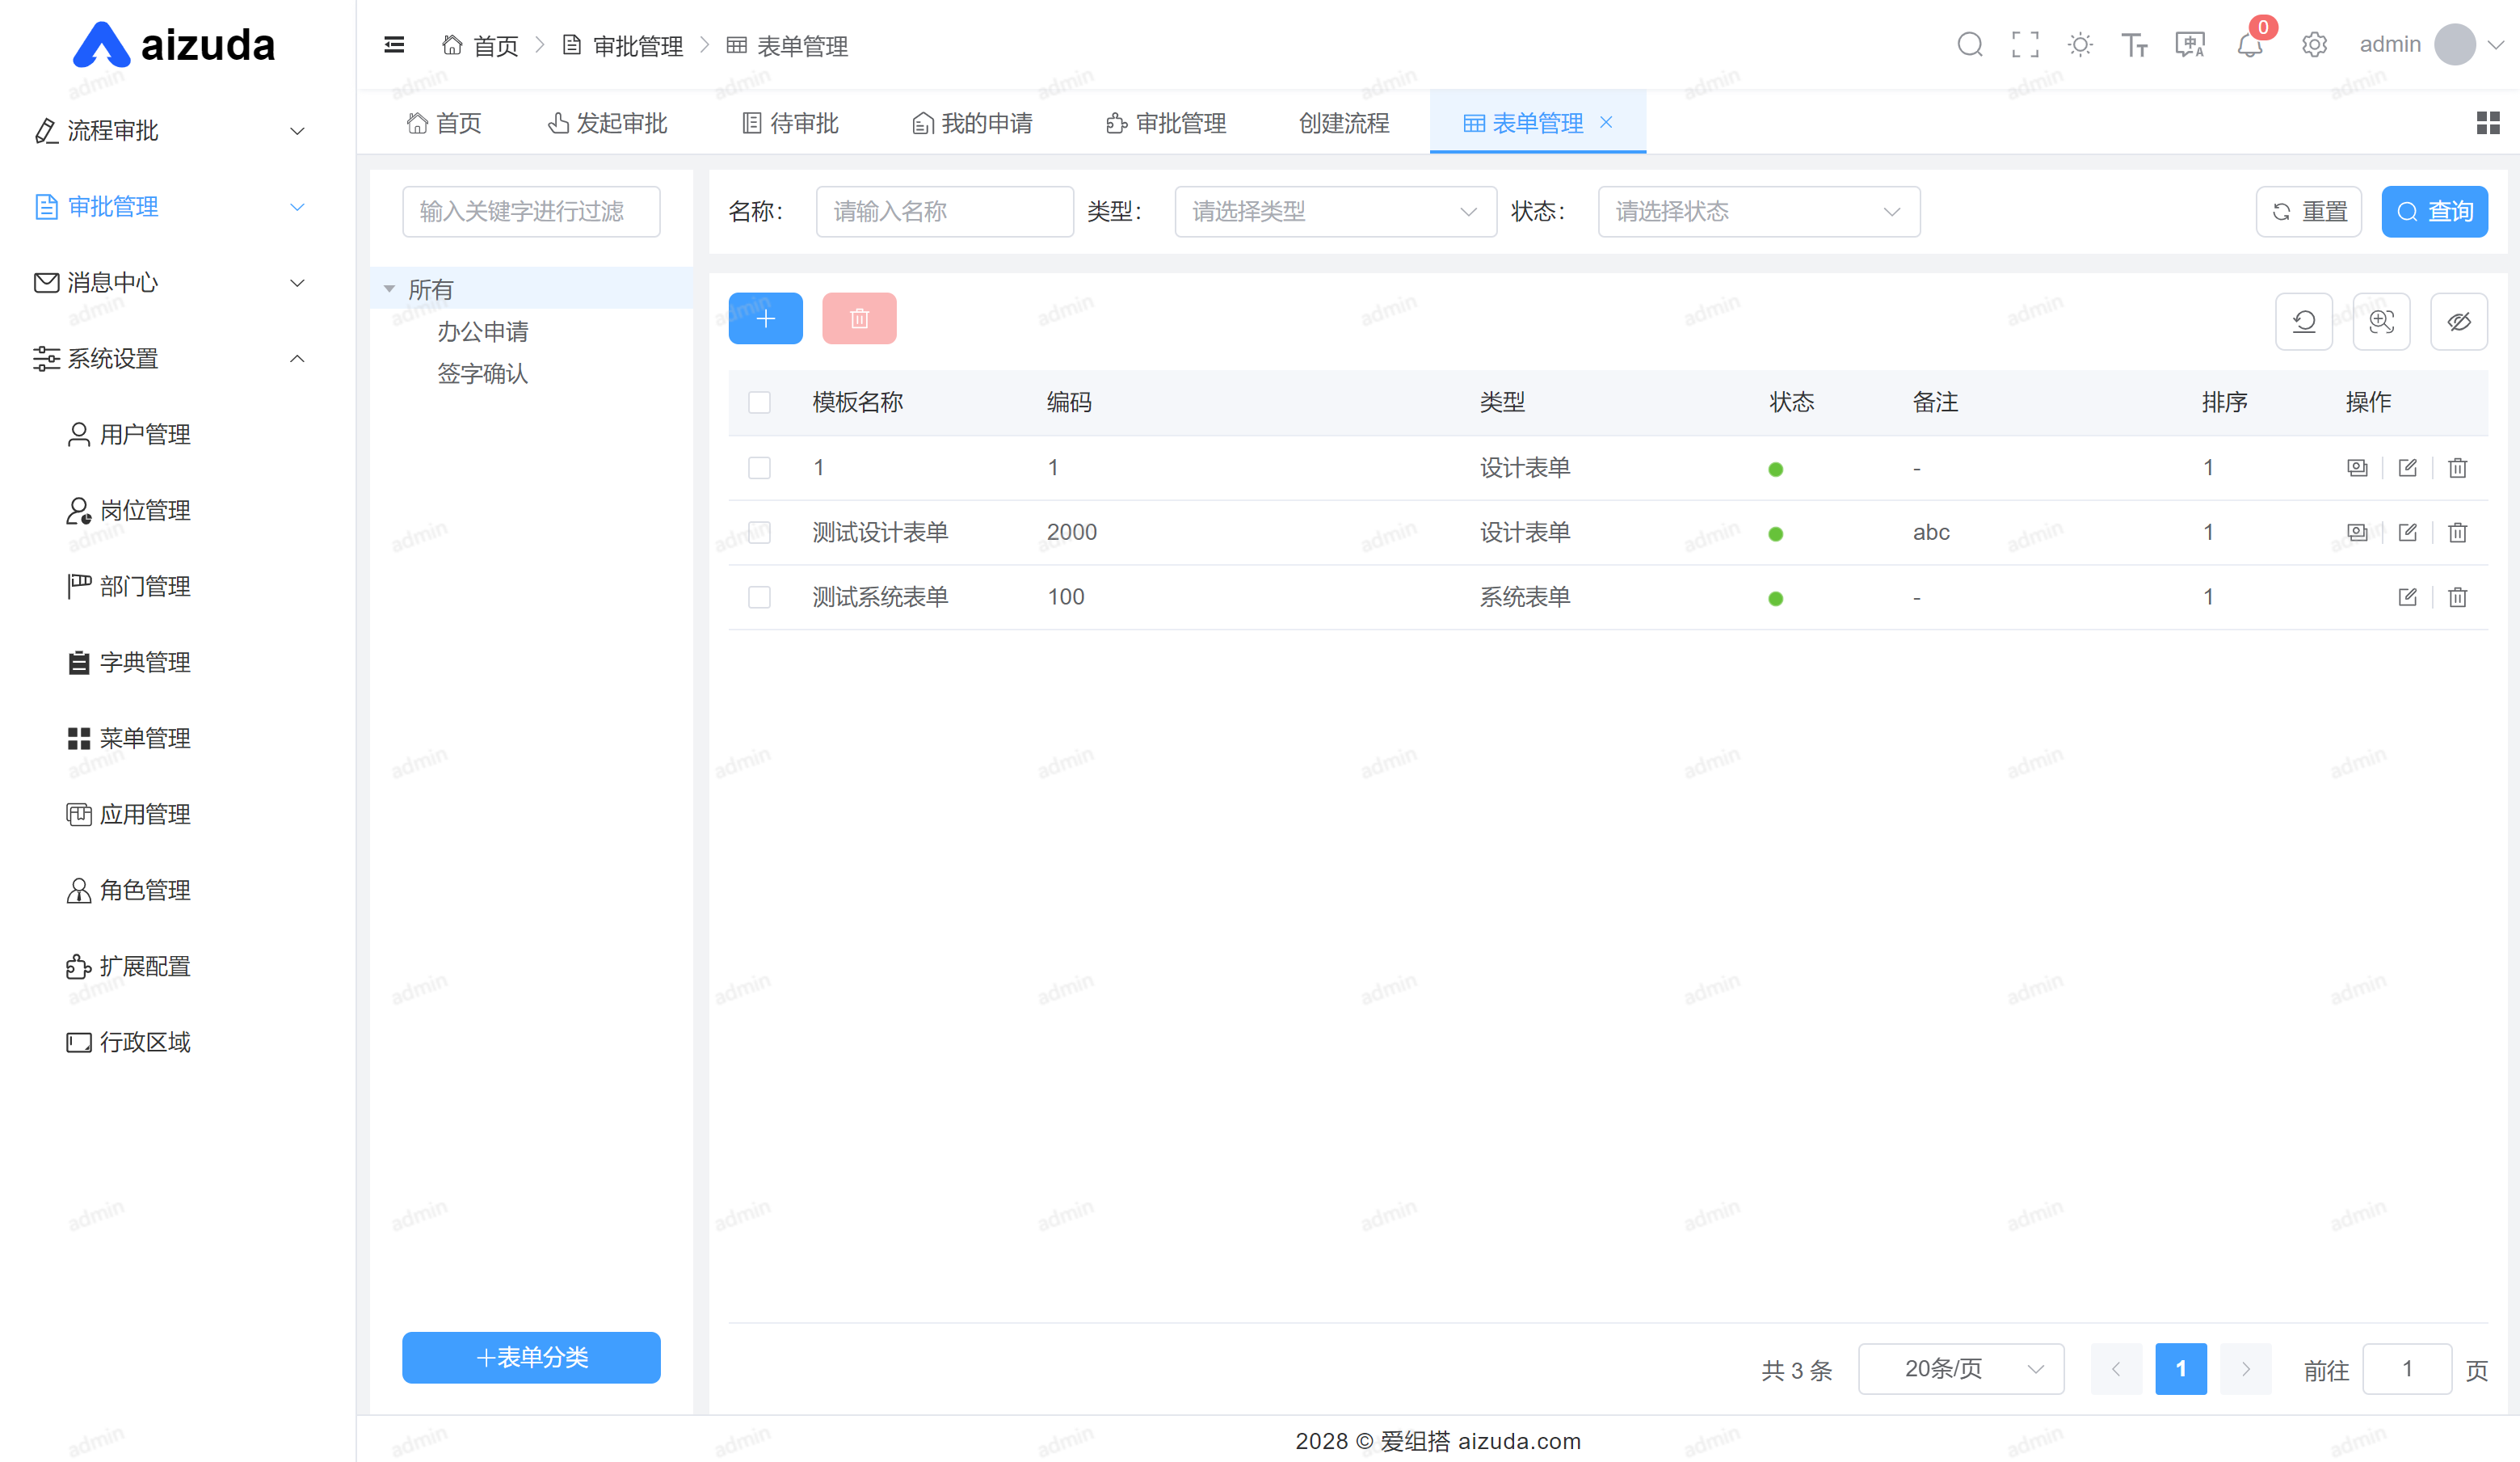
Task: Select 签字确认 tree category
Action: click(x=483, y=373)
